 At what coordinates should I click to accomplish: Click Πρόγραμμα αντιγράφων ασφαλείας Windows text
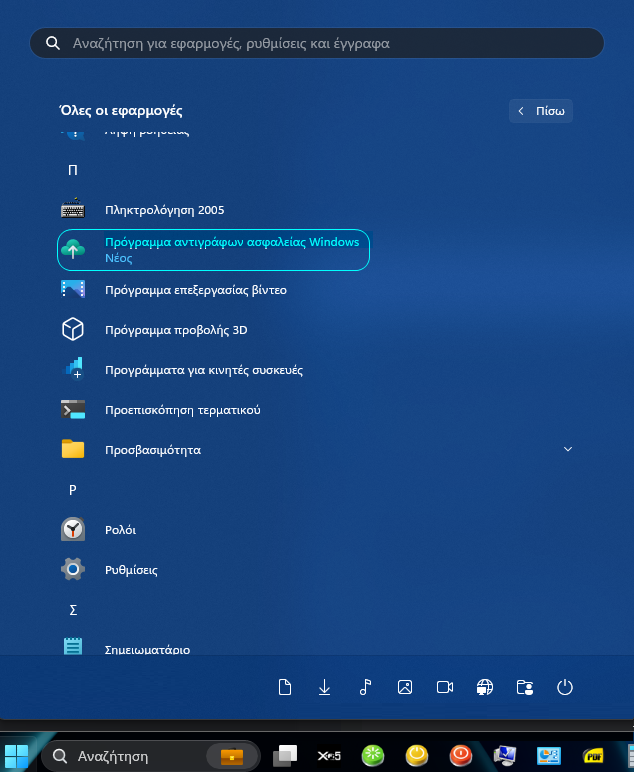[x=232, y=242]
